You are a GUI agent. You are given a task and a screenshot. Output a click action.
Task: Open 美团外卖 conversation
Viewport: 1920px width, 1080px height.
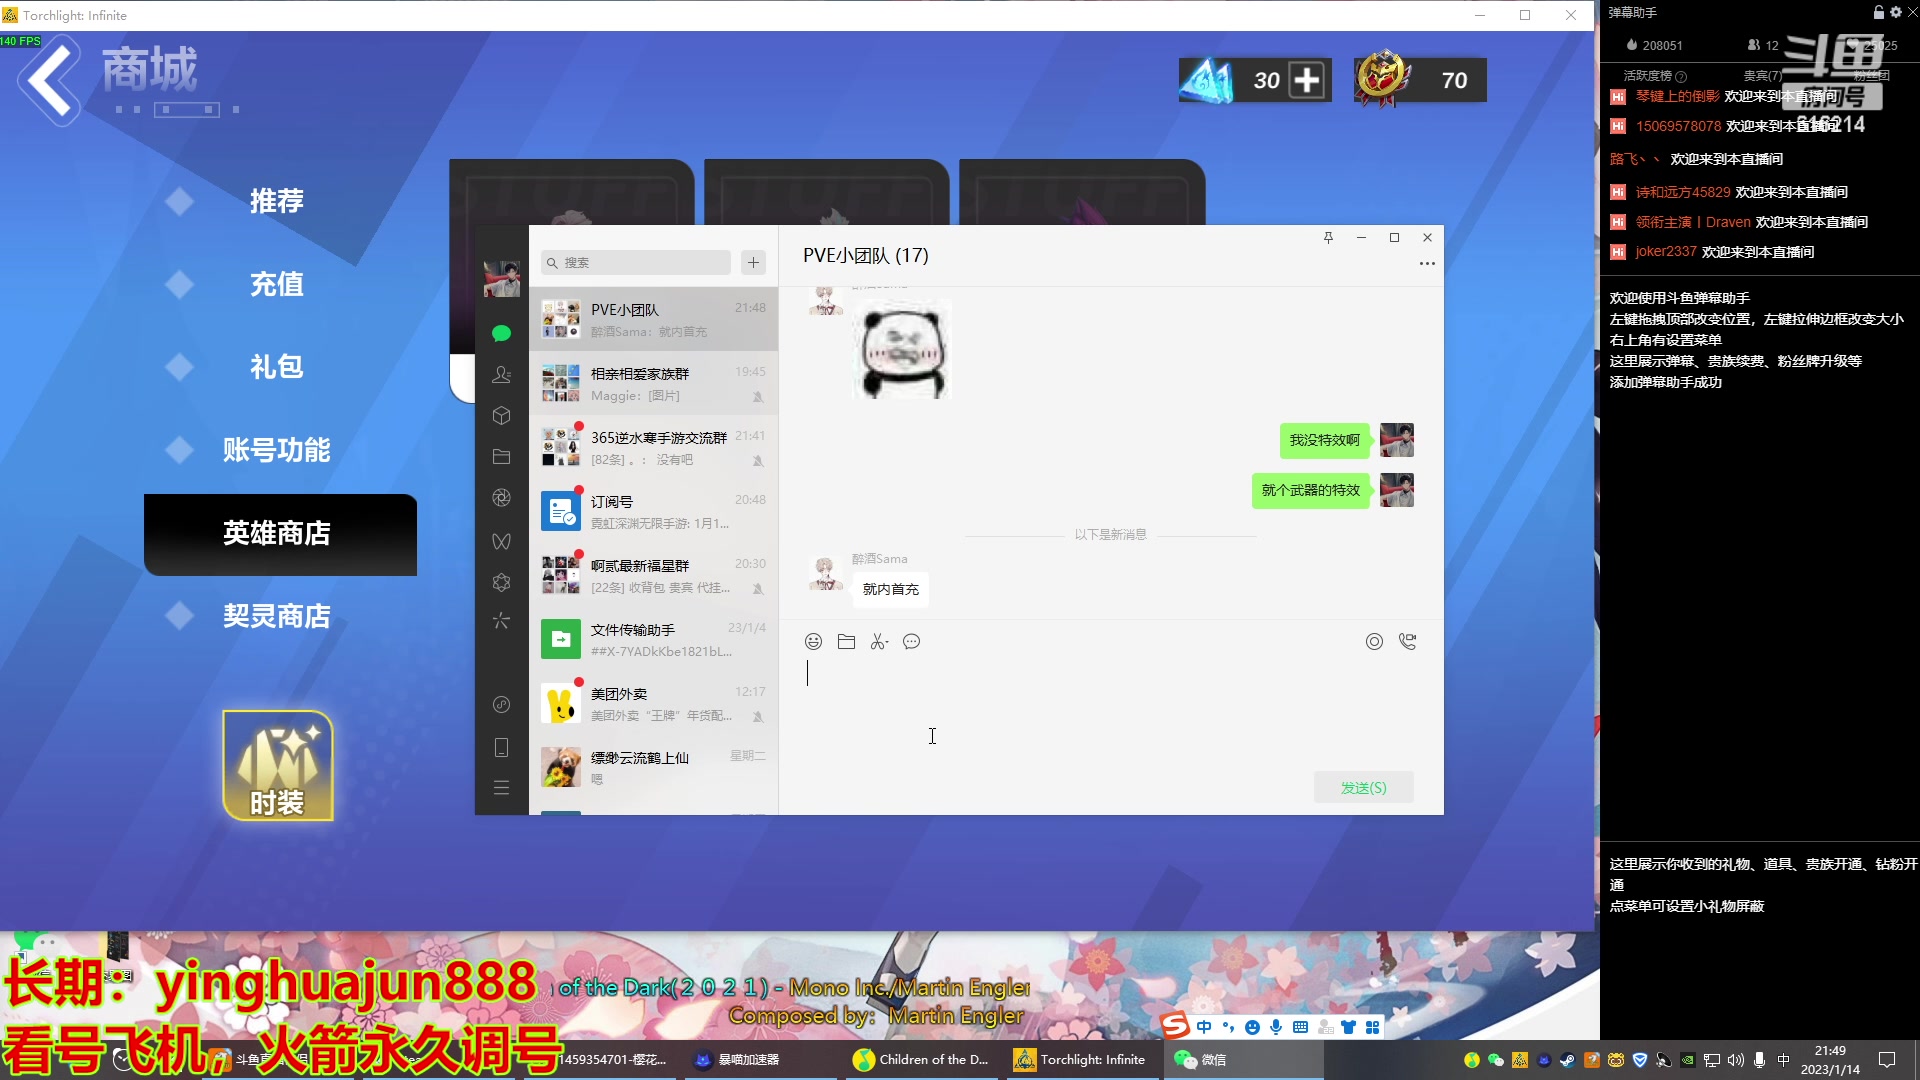654,703
